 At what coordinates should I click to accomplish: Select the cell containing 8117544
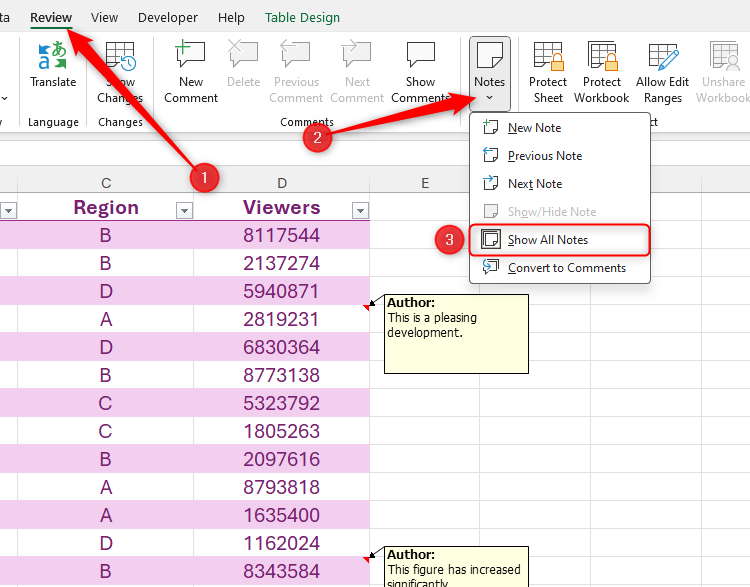(282, 235)
